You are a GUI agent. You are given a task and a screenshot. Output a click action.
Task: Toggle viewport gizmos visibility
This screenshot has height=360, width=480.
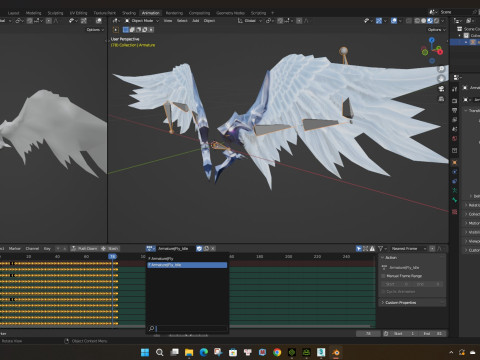379,21
